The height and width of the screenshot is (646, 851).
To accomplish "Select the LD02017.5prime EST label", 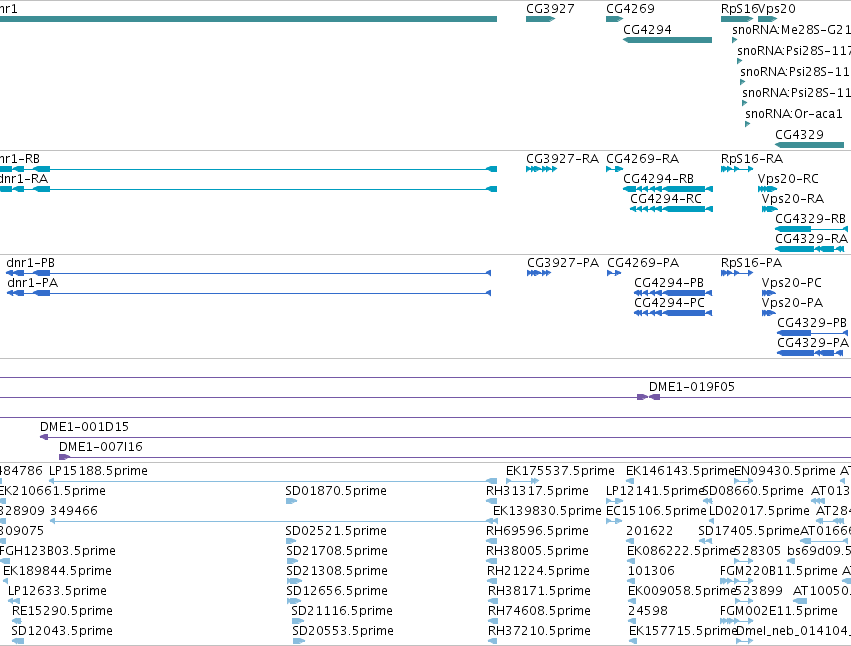I will [x=759, y=511].
